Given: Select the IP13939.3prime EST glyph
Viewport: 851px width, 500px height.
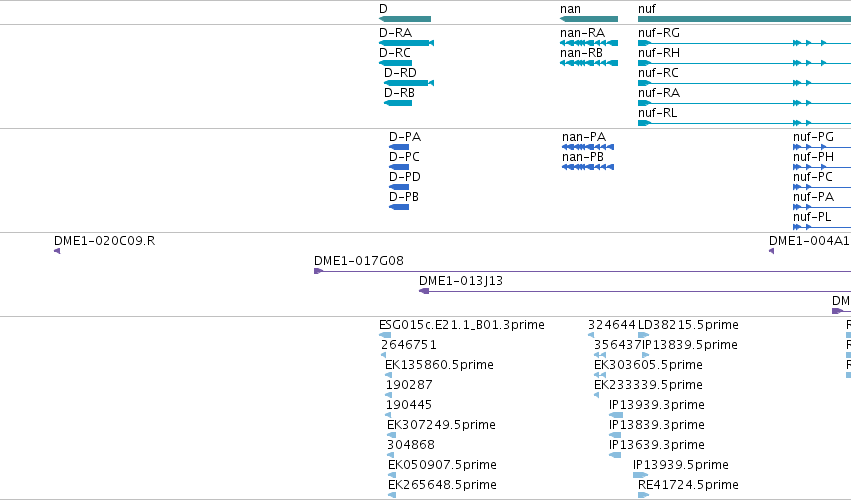Looking at the screenshot, I should pyautogui.click(x=615, y=415).
